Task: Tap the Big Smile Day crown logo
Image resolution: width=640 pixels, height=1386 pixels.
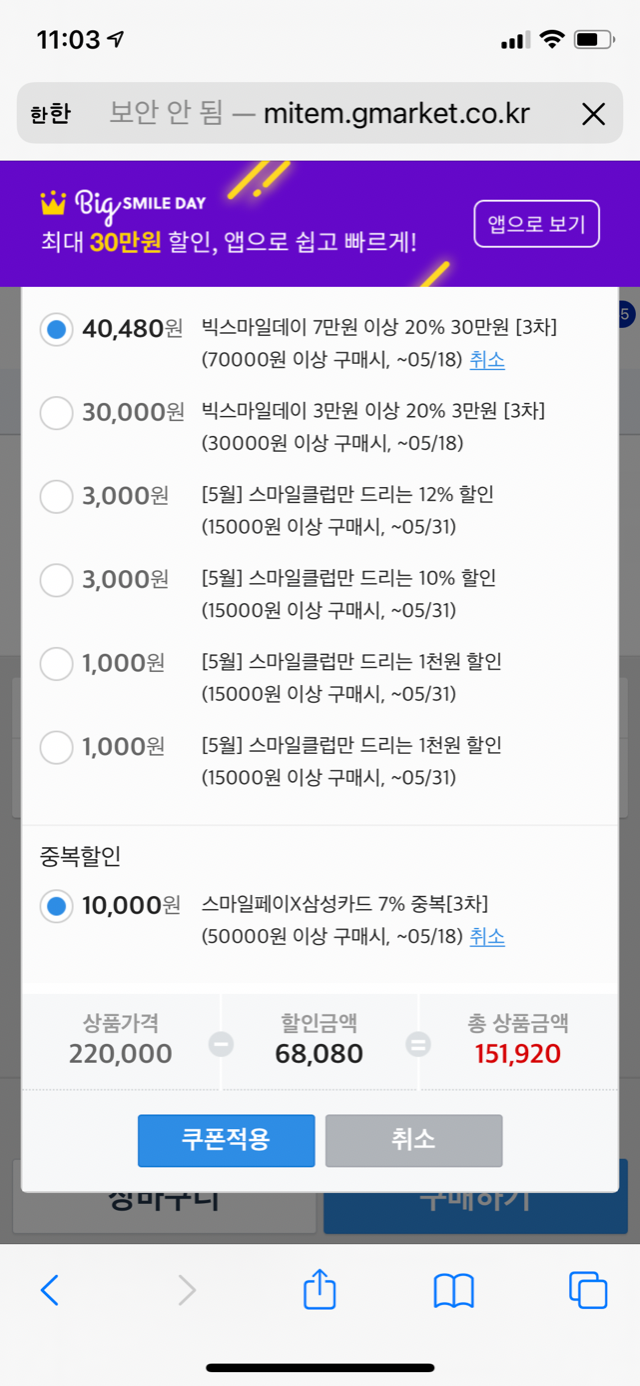Action: click(53, 203)
